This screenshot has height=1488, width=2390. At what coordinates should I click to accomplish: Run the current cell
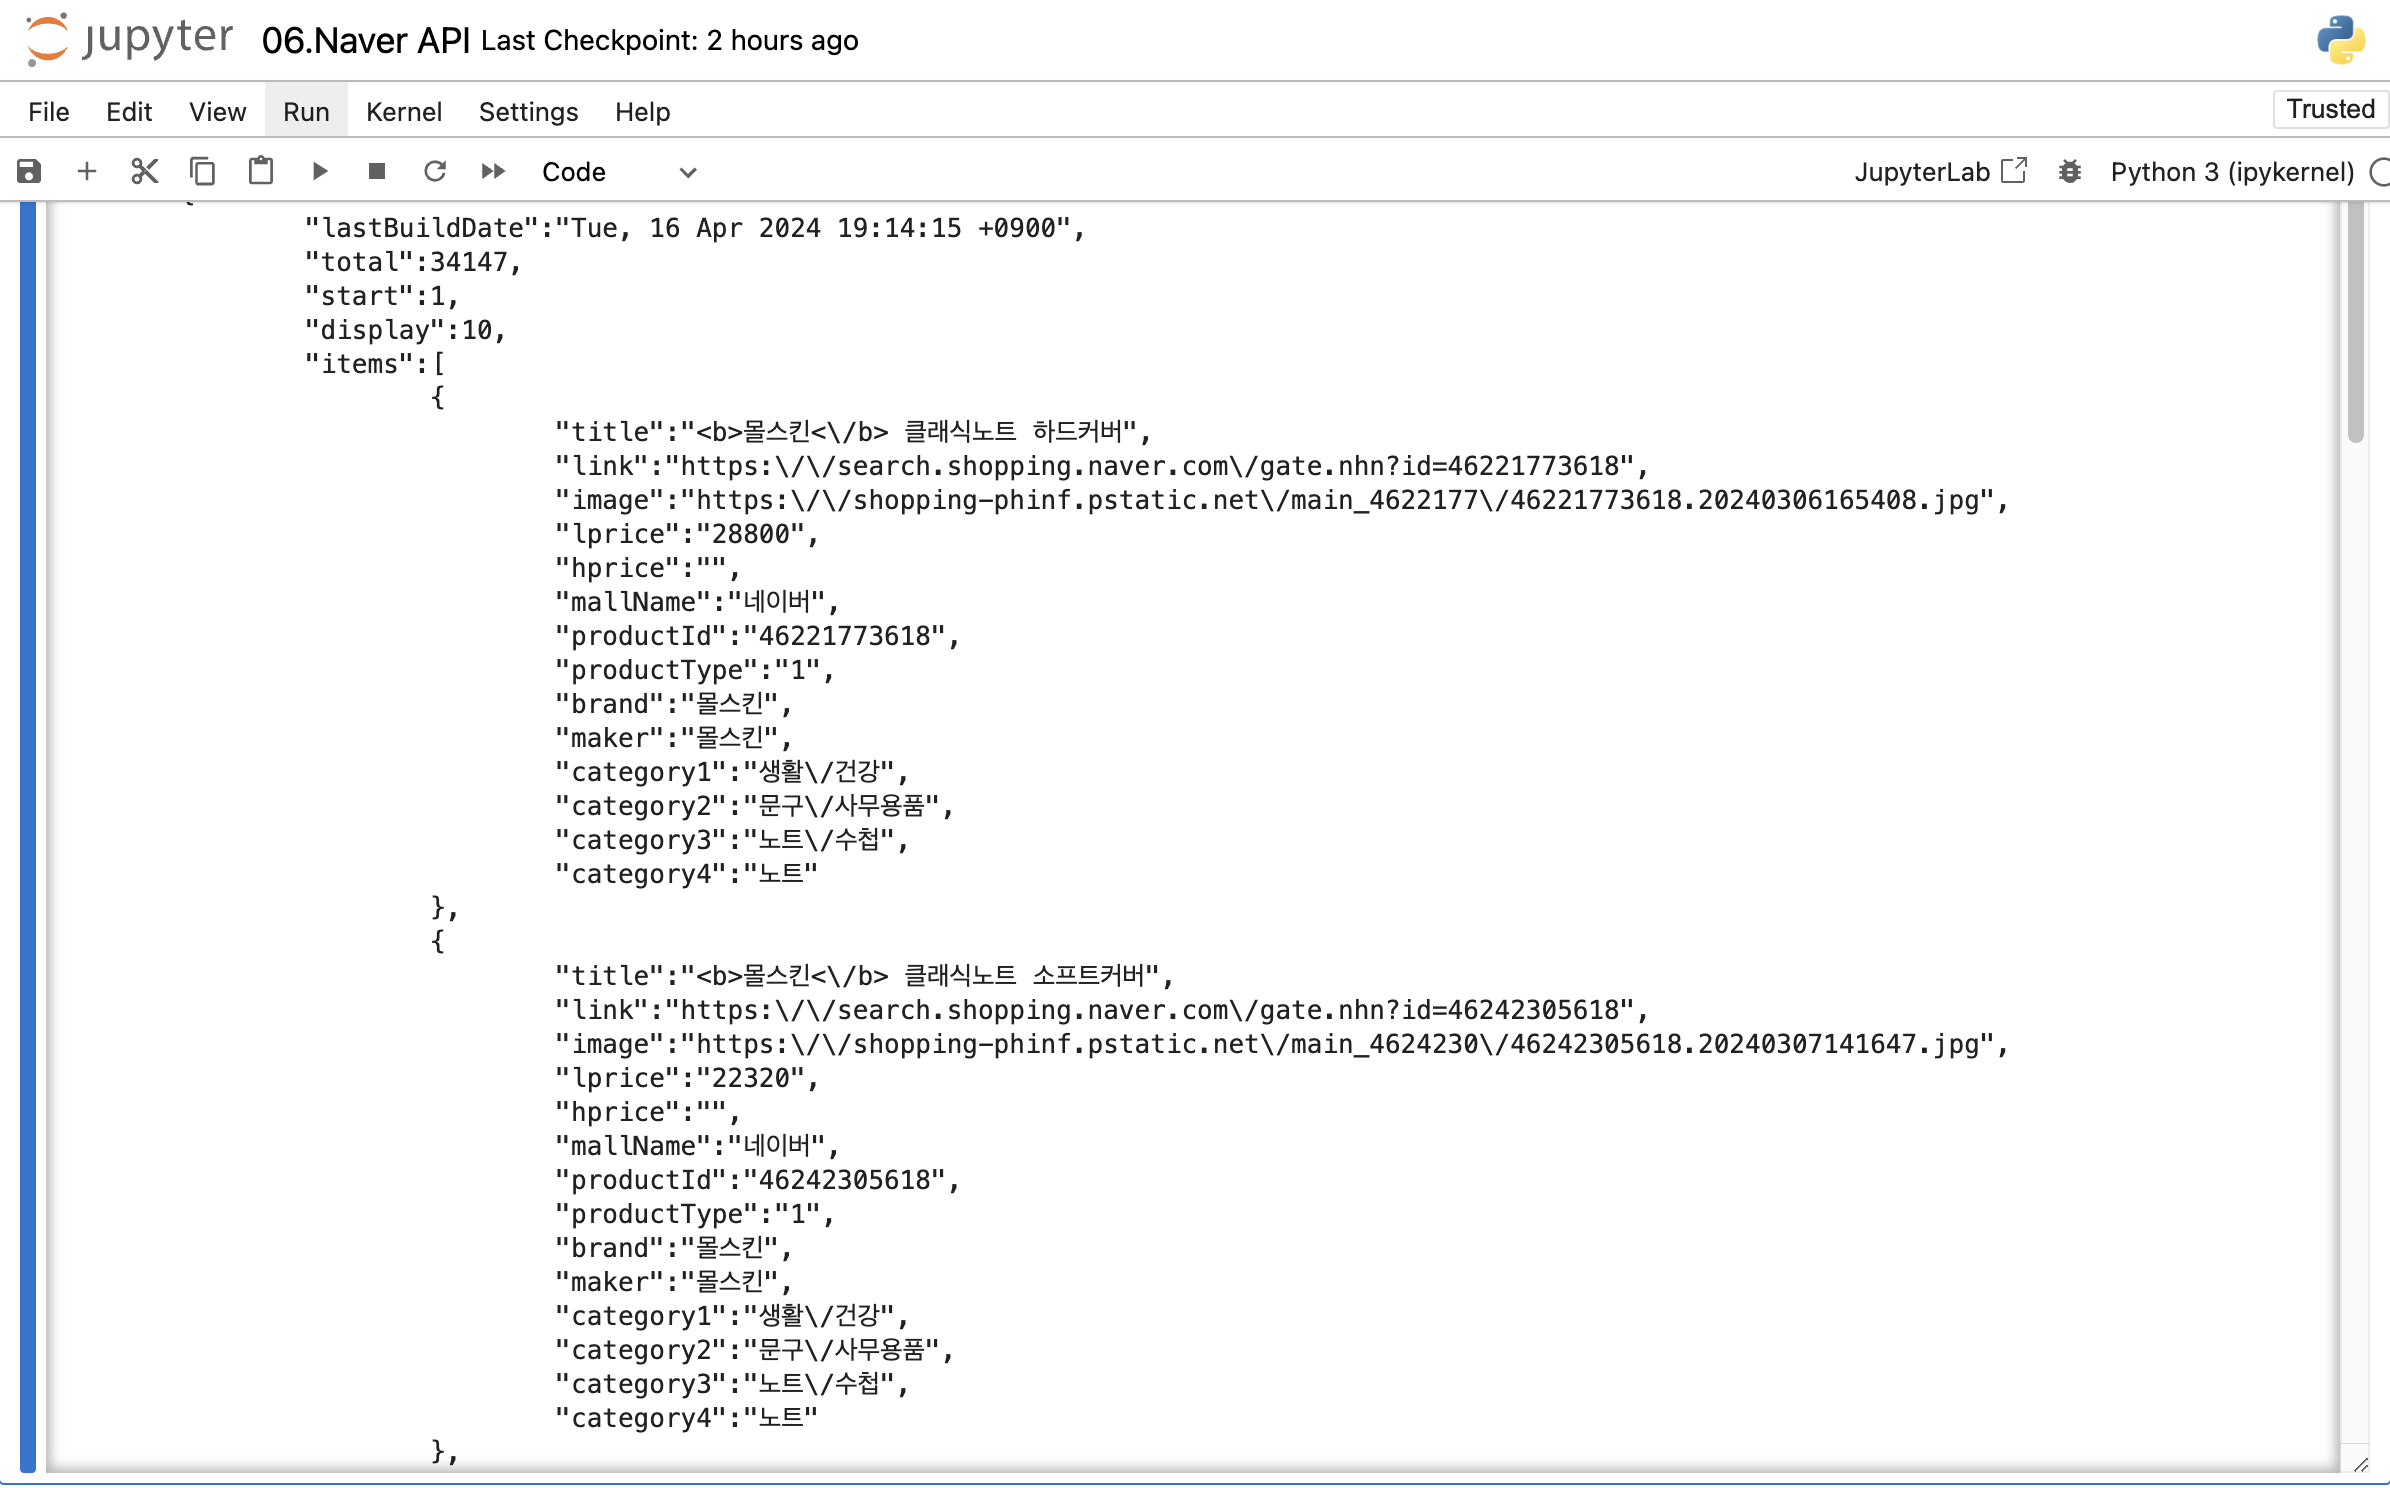pyautogui.click(x=319, y=171)
